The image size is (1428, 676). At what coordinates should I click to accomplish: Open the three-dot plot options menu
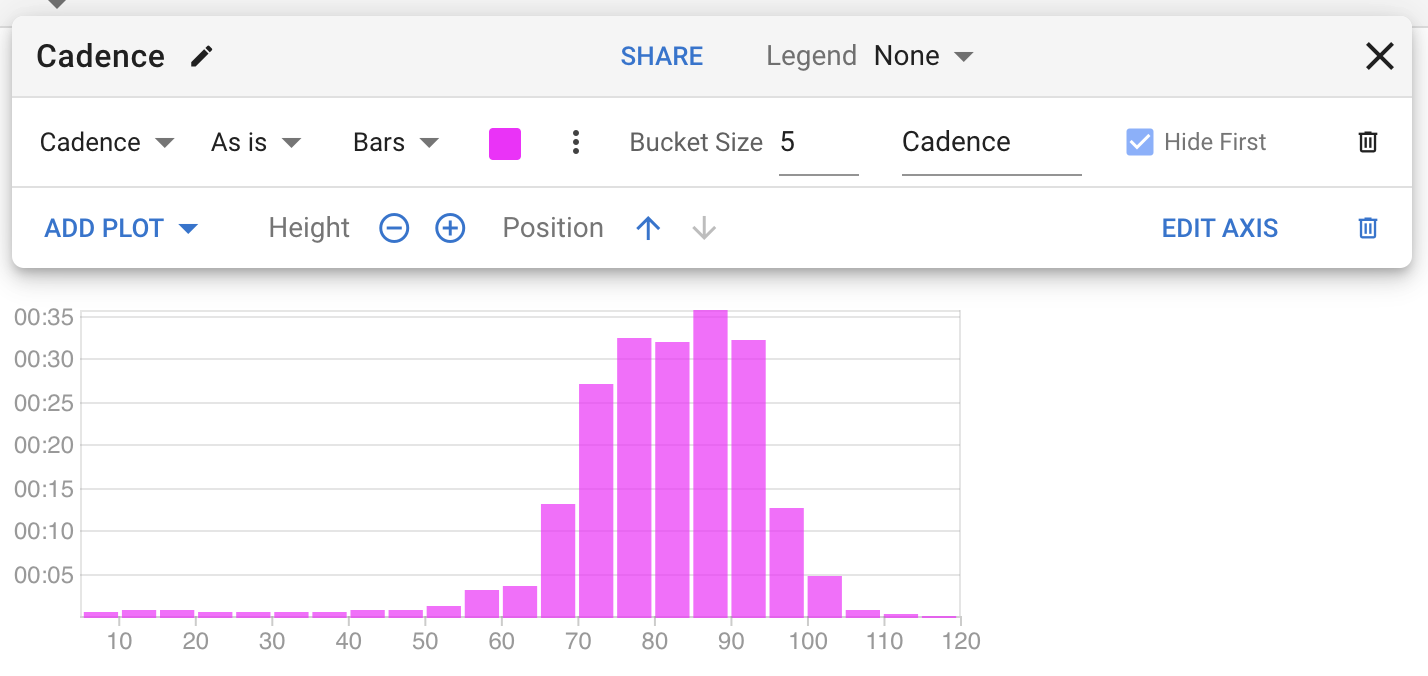coord(575,142)
